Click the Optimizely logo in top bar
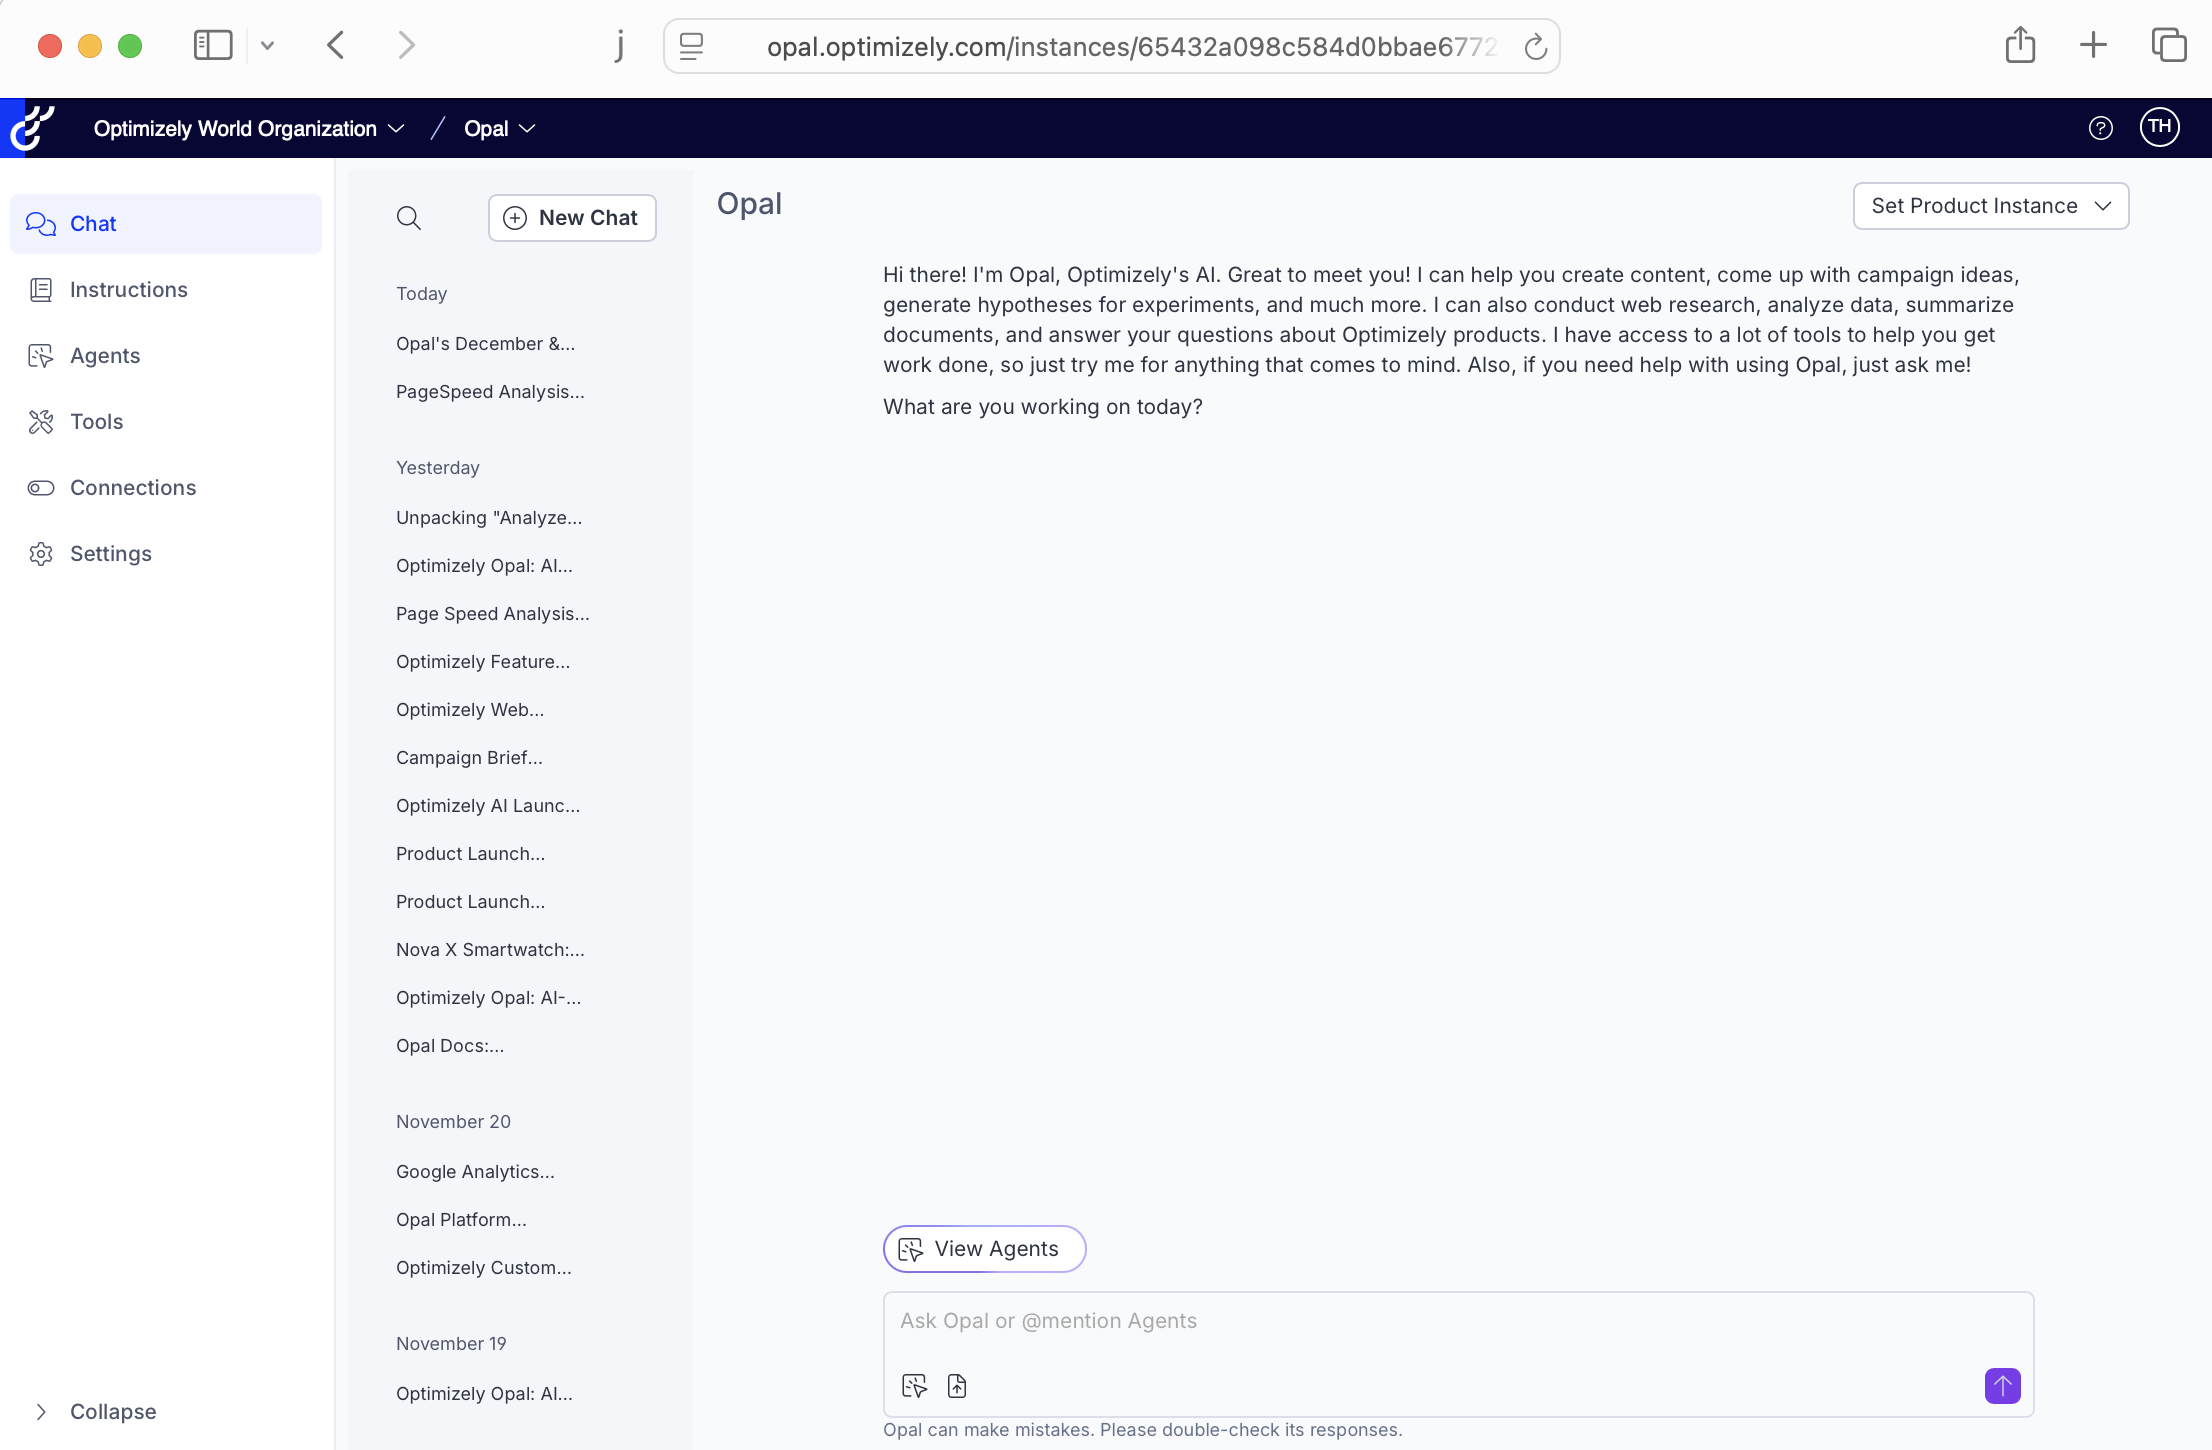This screenshot has width=2212, height=1450. (x=32, y=128)
